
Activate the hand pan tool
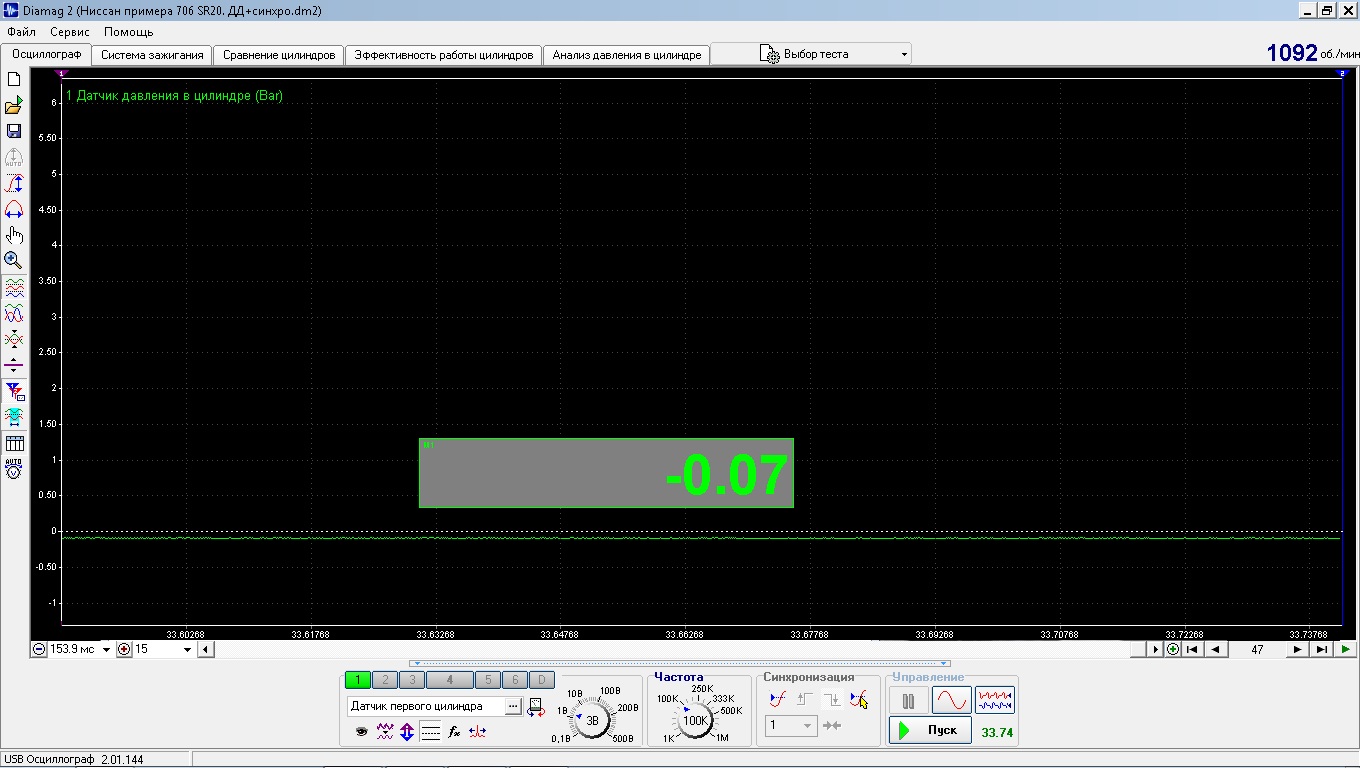pyautogui.click(x=14, y=235)
